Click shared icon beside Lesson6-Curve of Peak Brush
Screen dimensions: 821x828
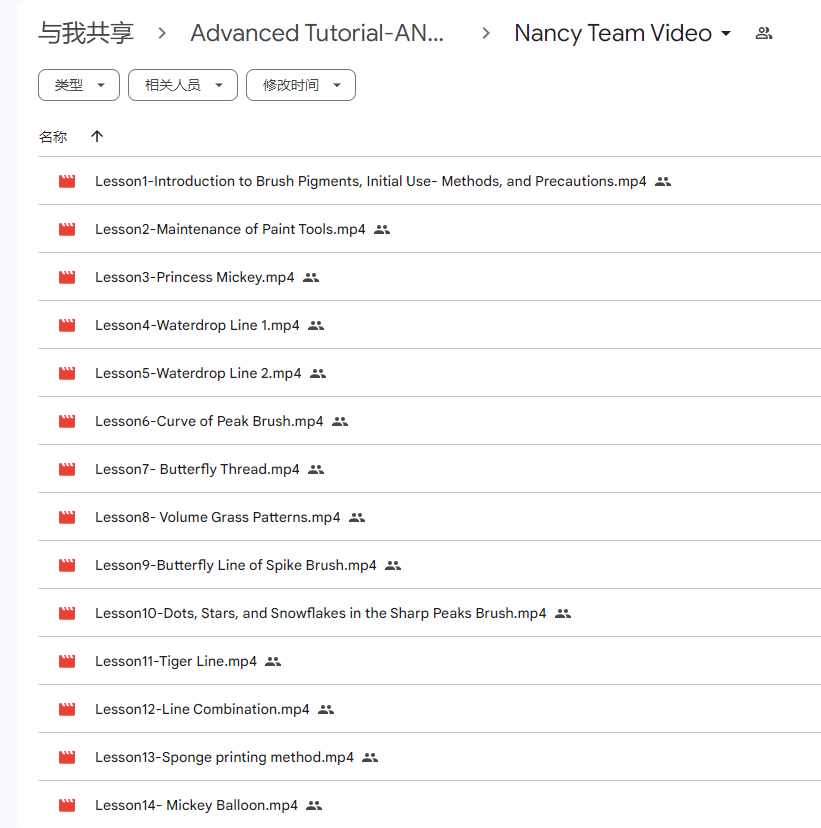tap(340, 422)
